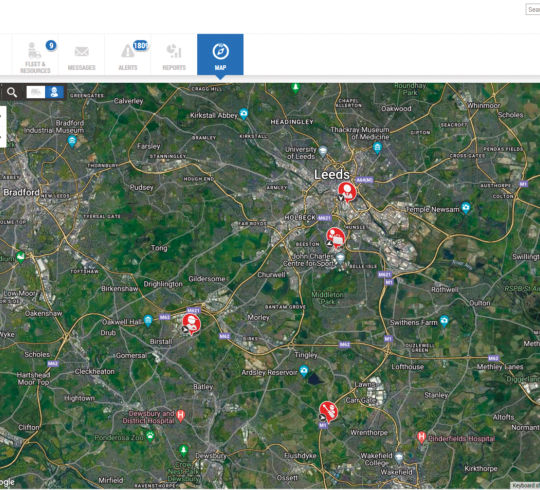Screen dimensions: 540x490
Task: Click the Ossett label
Action: point(288,478)
